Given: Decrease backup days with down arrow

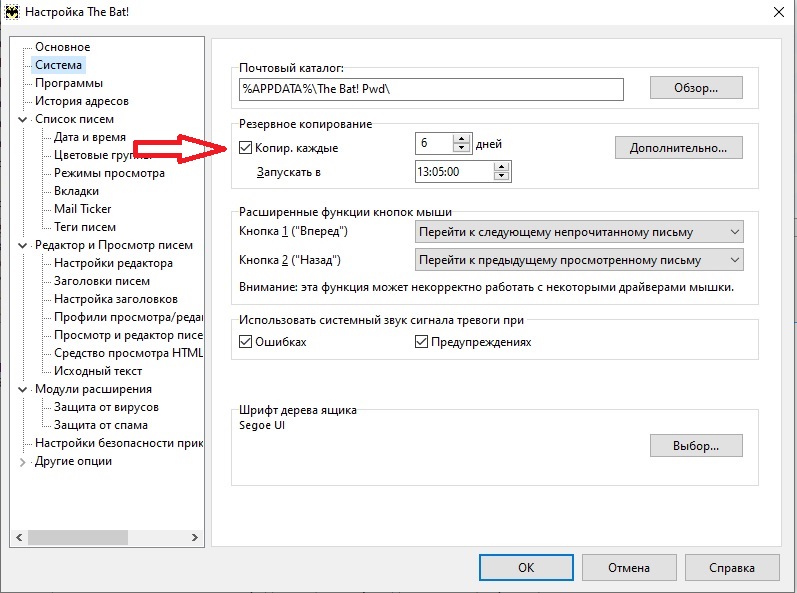Looking at the screenshot, I should (x=462, y=148).
